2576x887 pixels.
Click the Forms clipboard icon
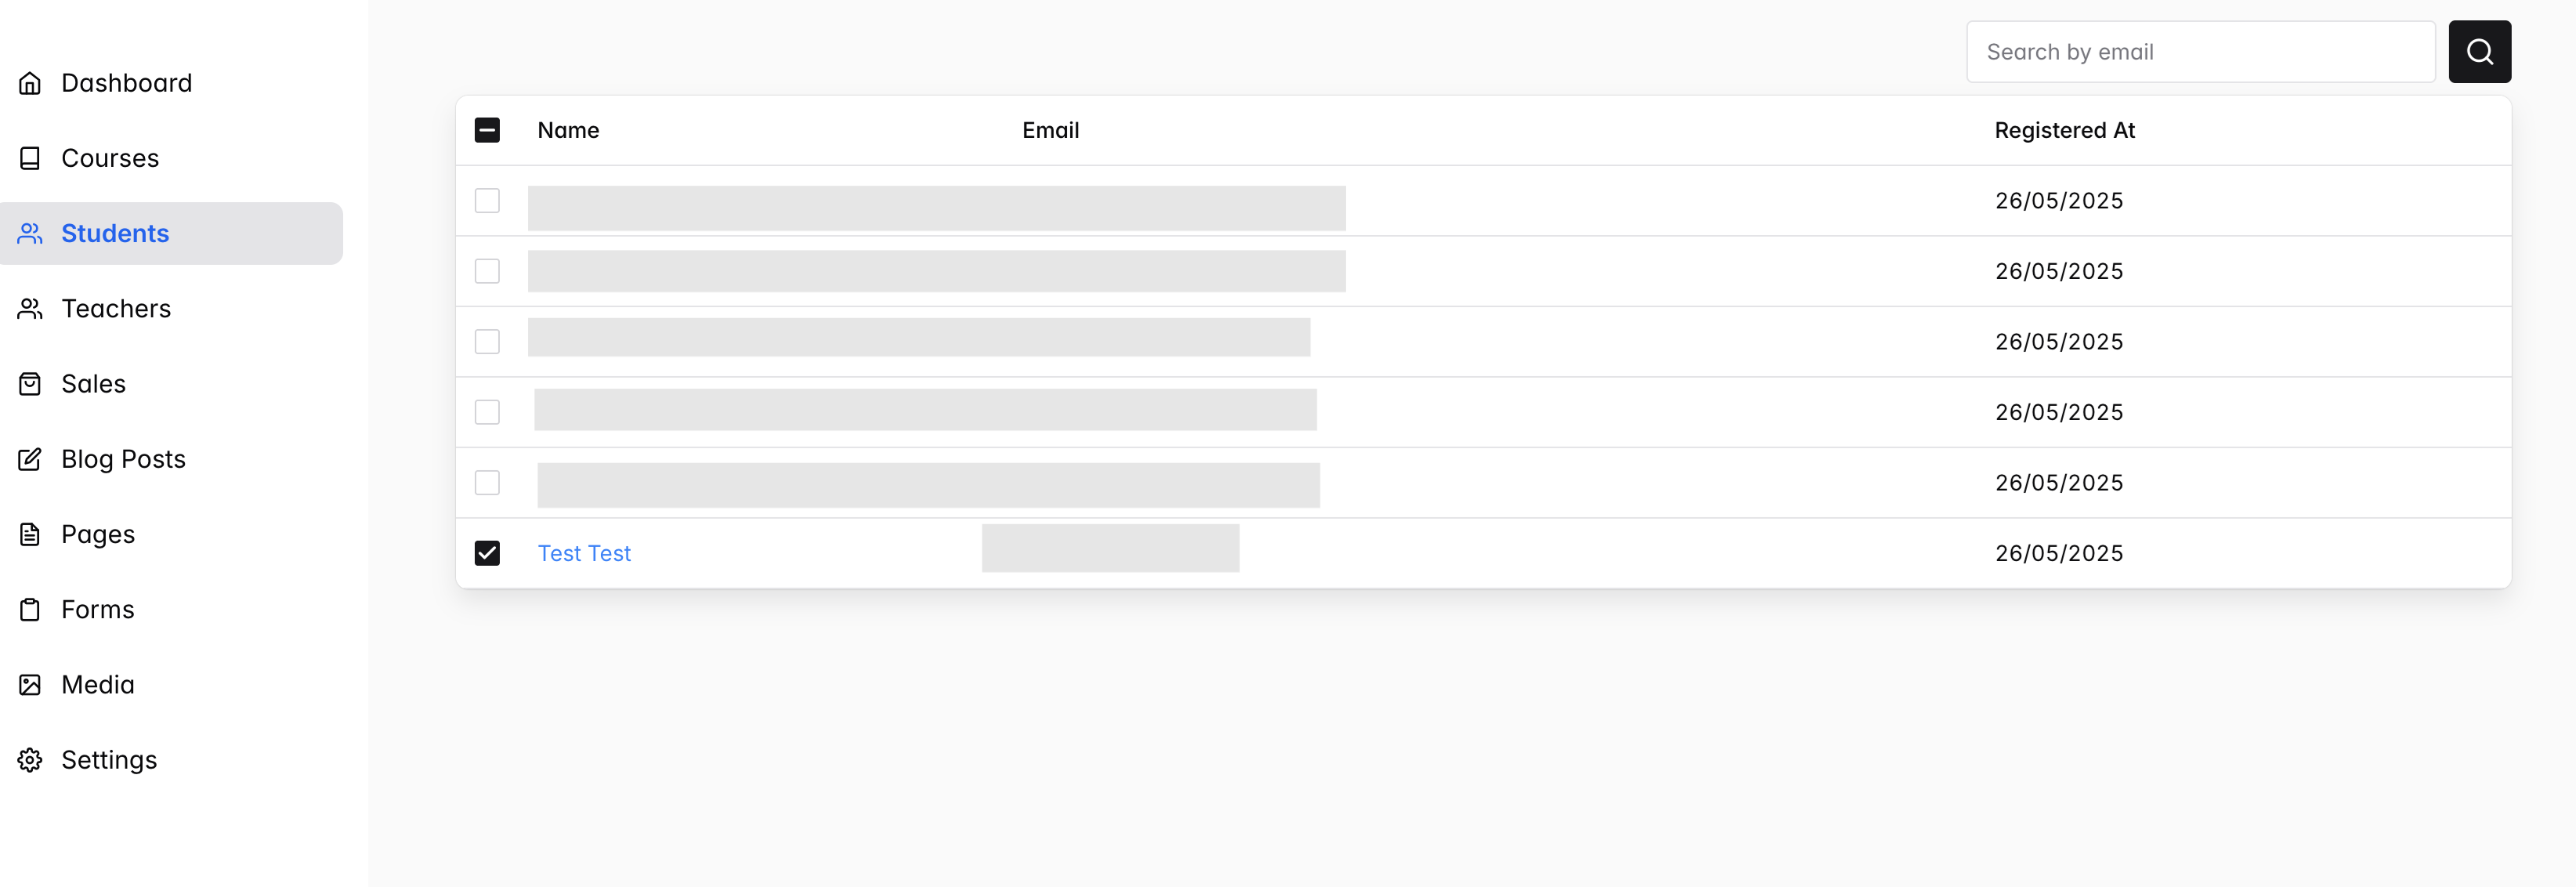coord(30,609)
